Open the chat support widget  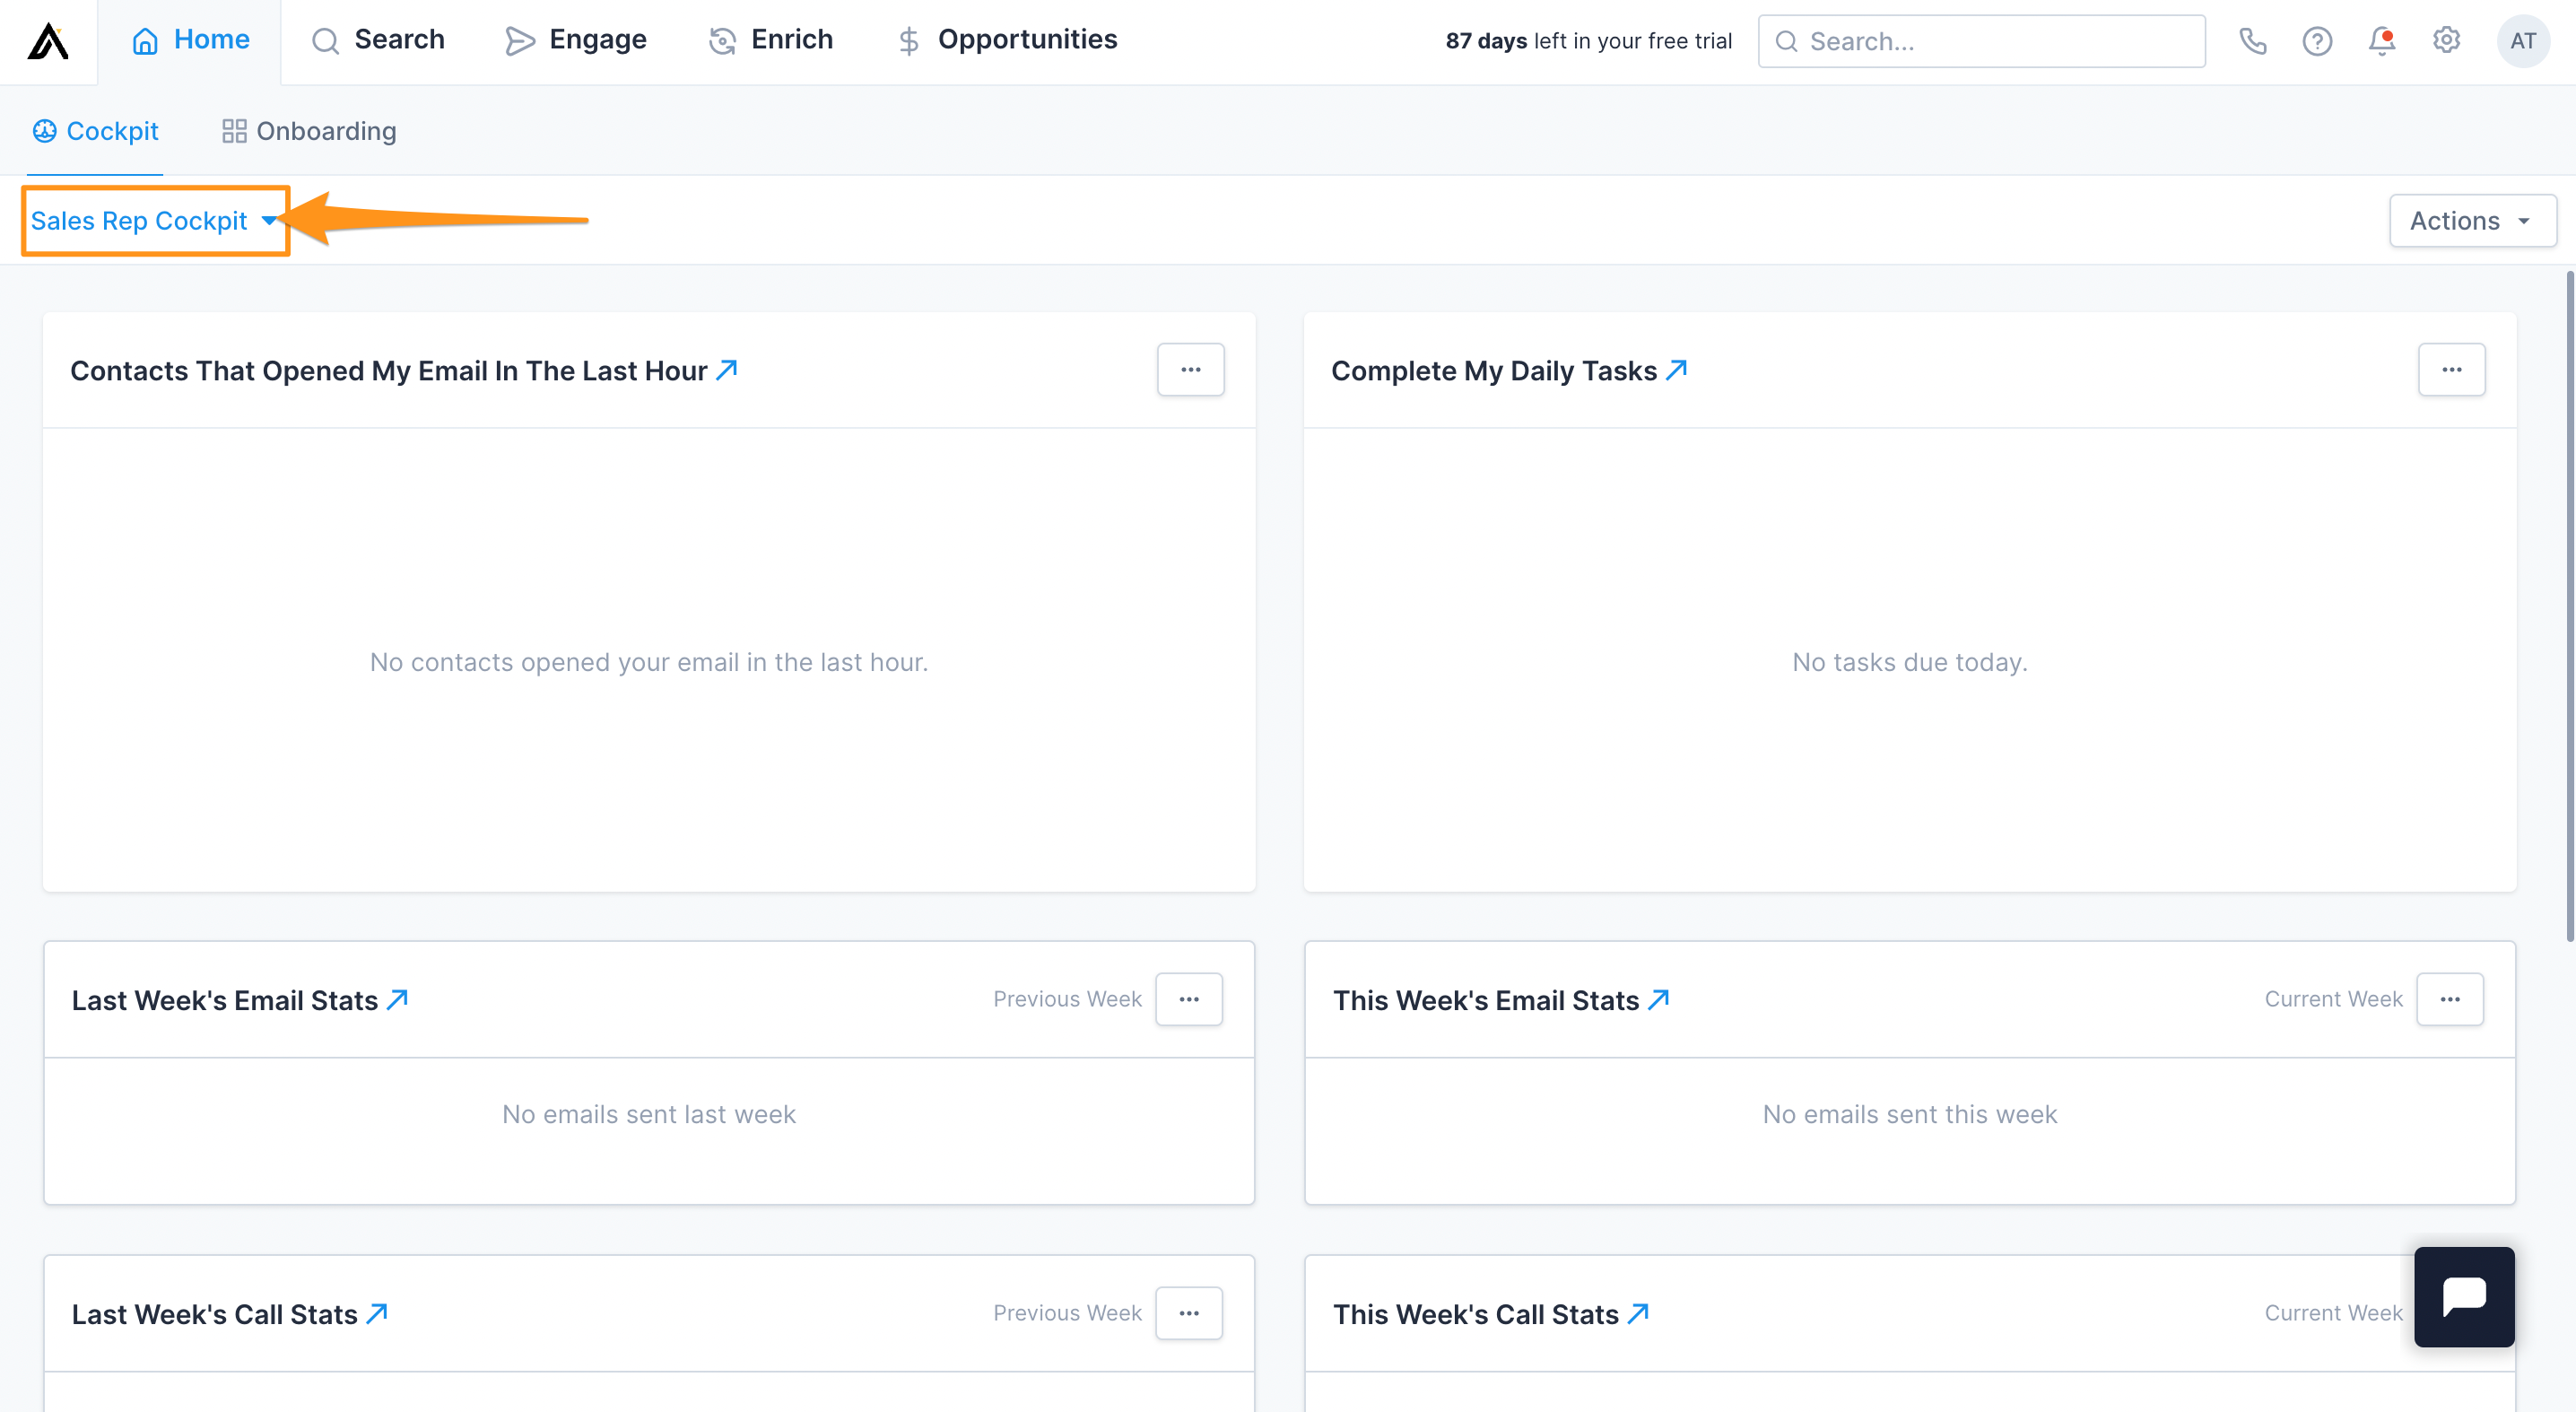pos(2463,1296)
